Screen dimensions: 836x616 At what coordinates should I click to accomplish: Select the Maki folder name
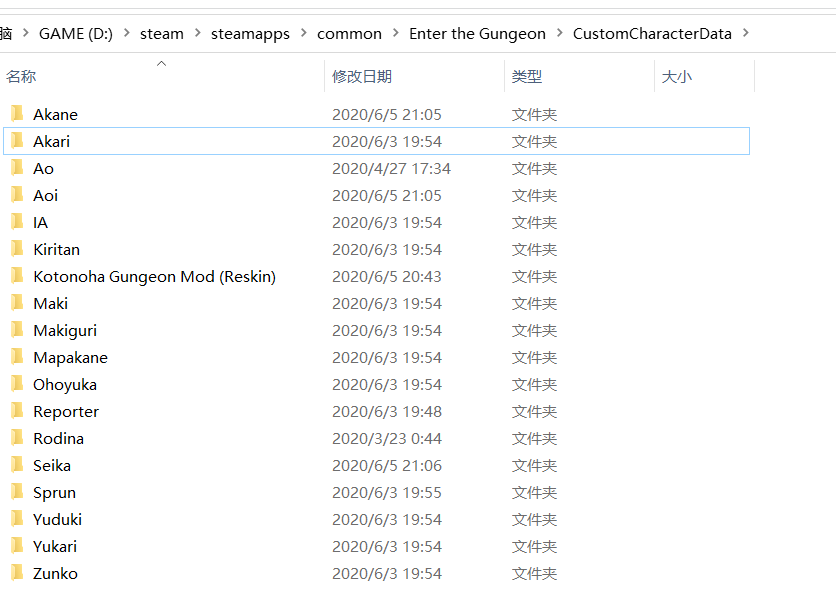tap(51, 303)
